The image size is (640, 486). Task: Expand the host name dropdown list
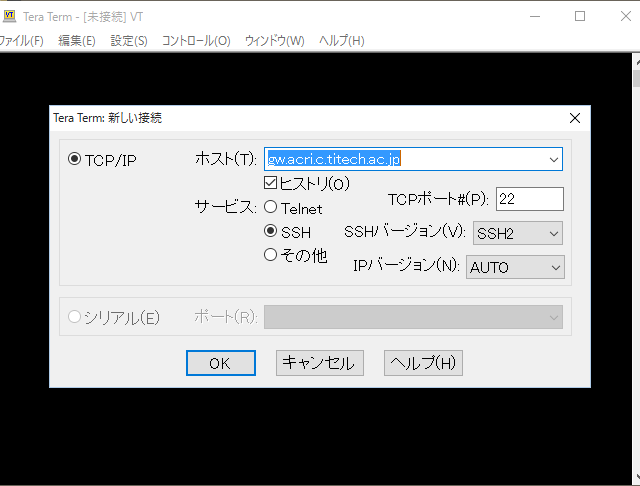553,159
